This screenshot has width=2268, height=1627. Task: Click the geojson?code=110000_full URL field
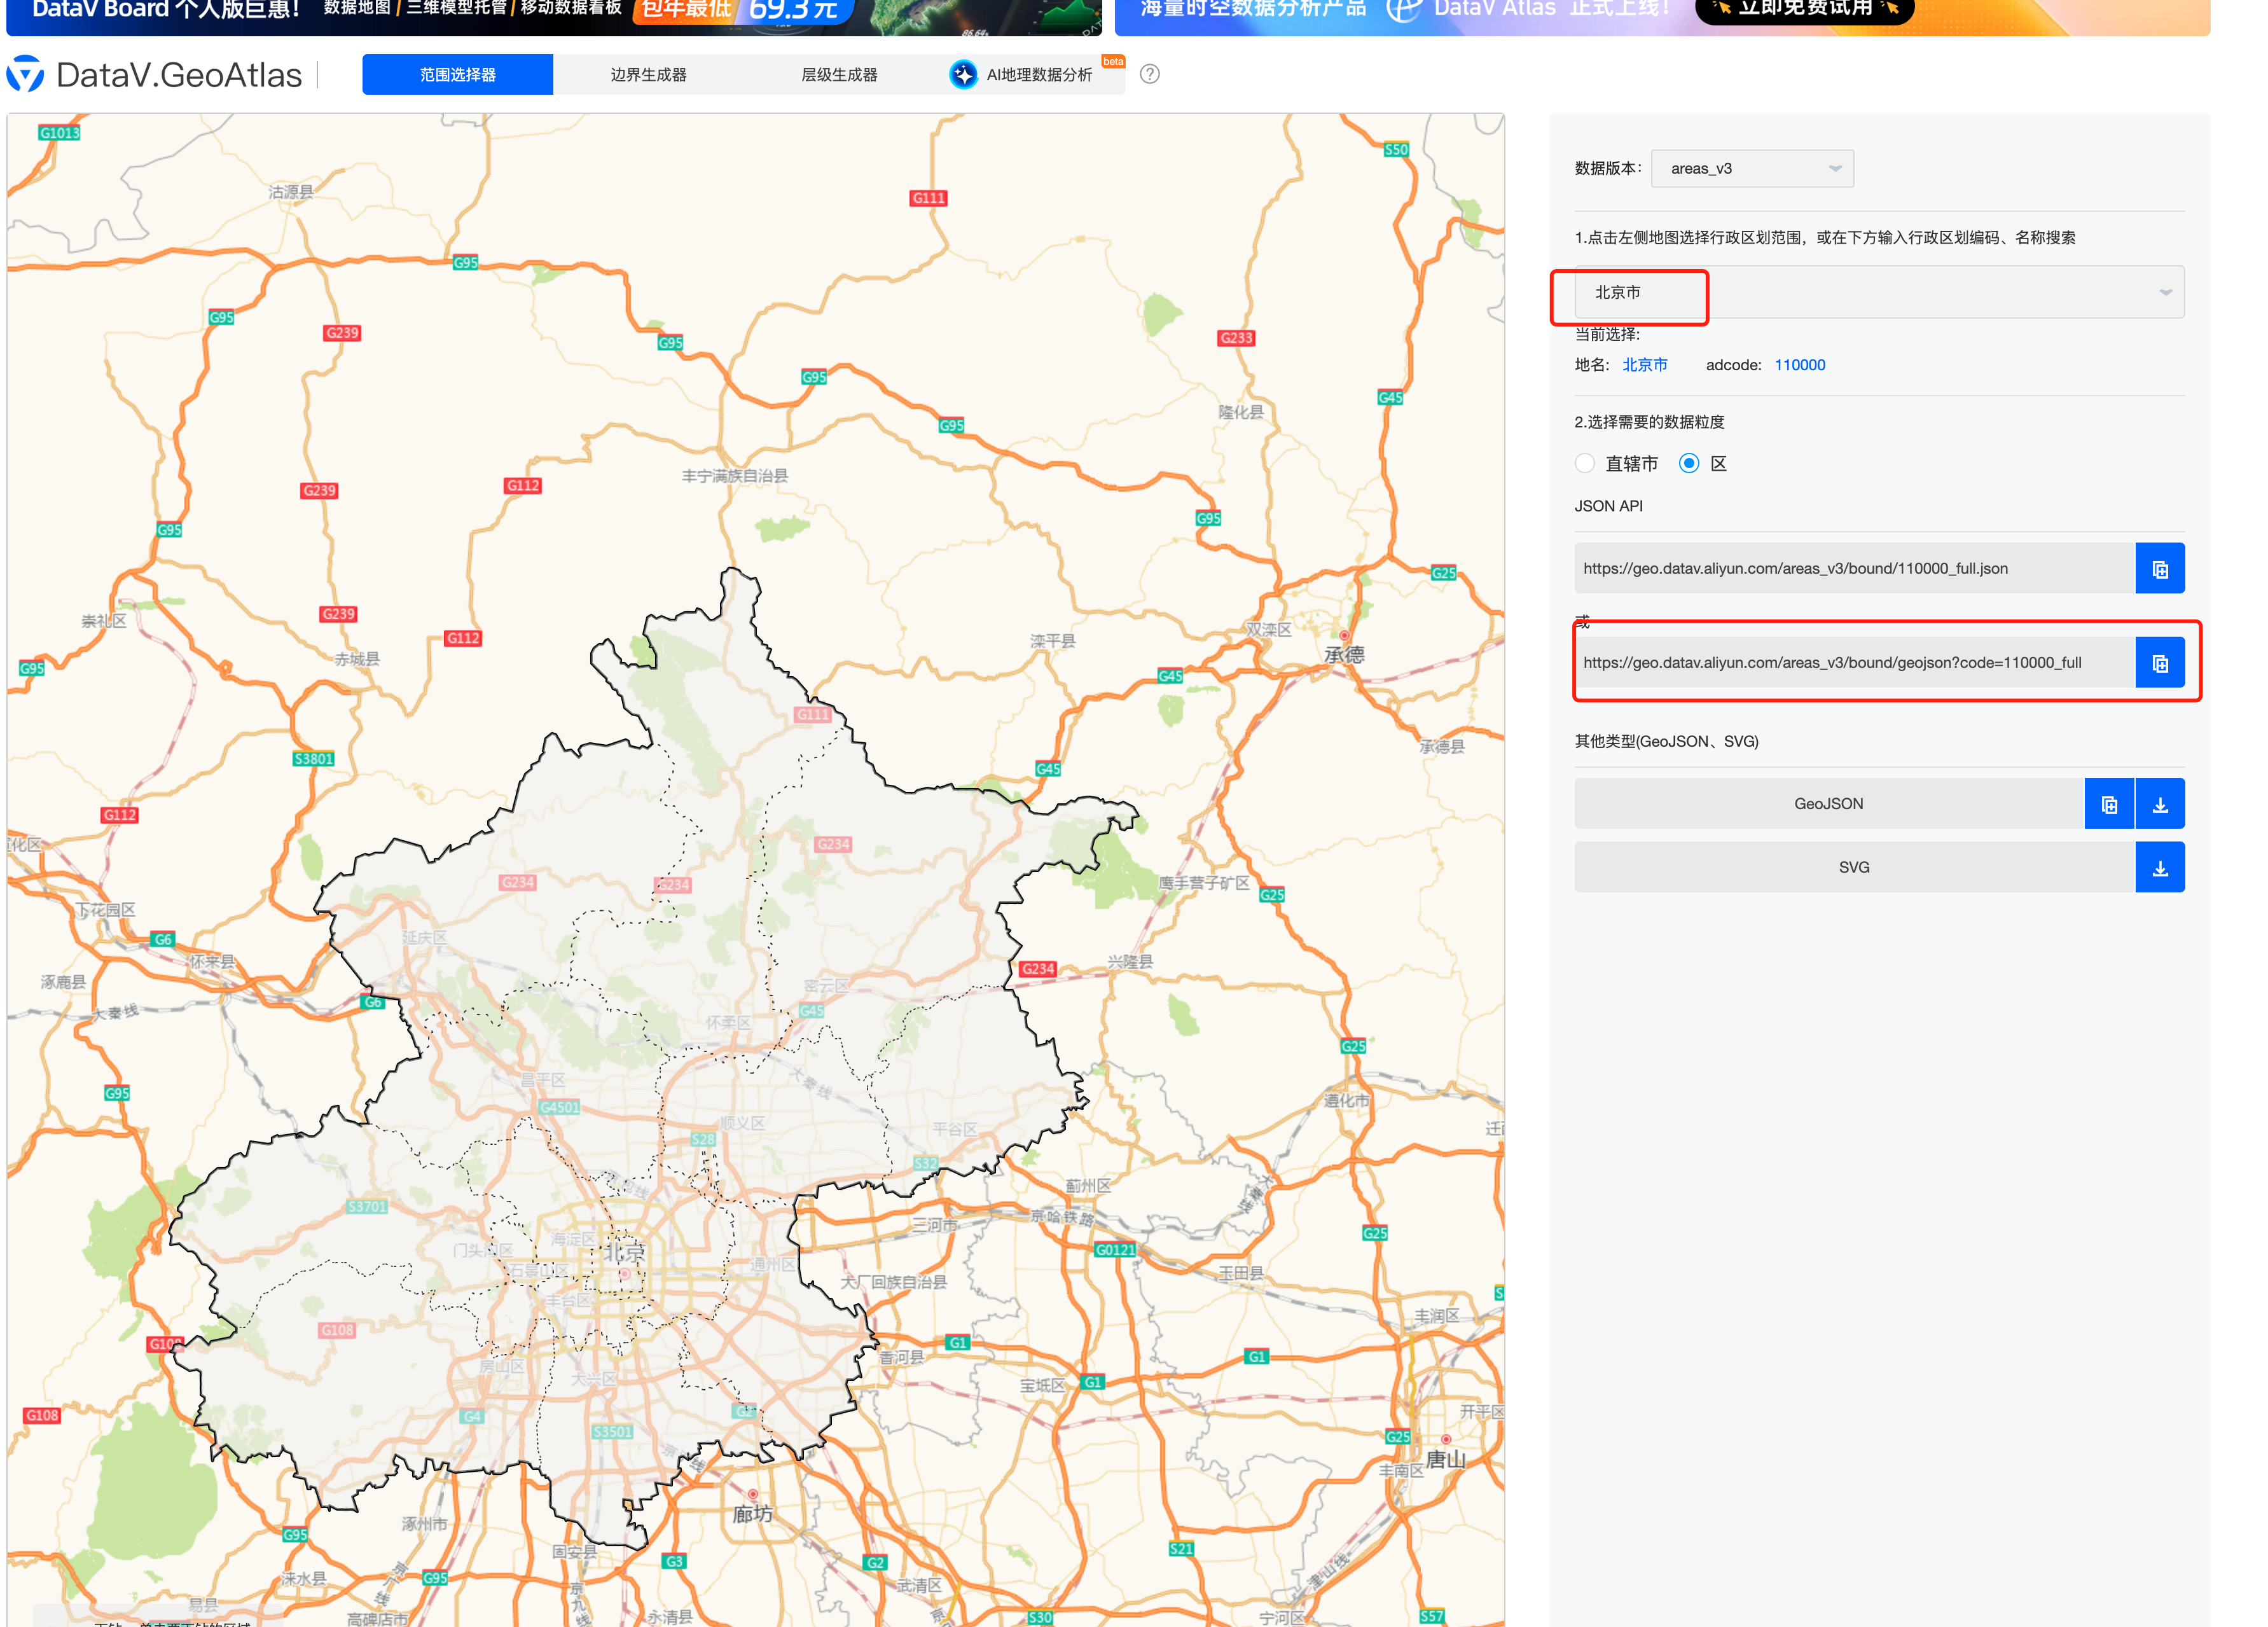click(1854, 662)
